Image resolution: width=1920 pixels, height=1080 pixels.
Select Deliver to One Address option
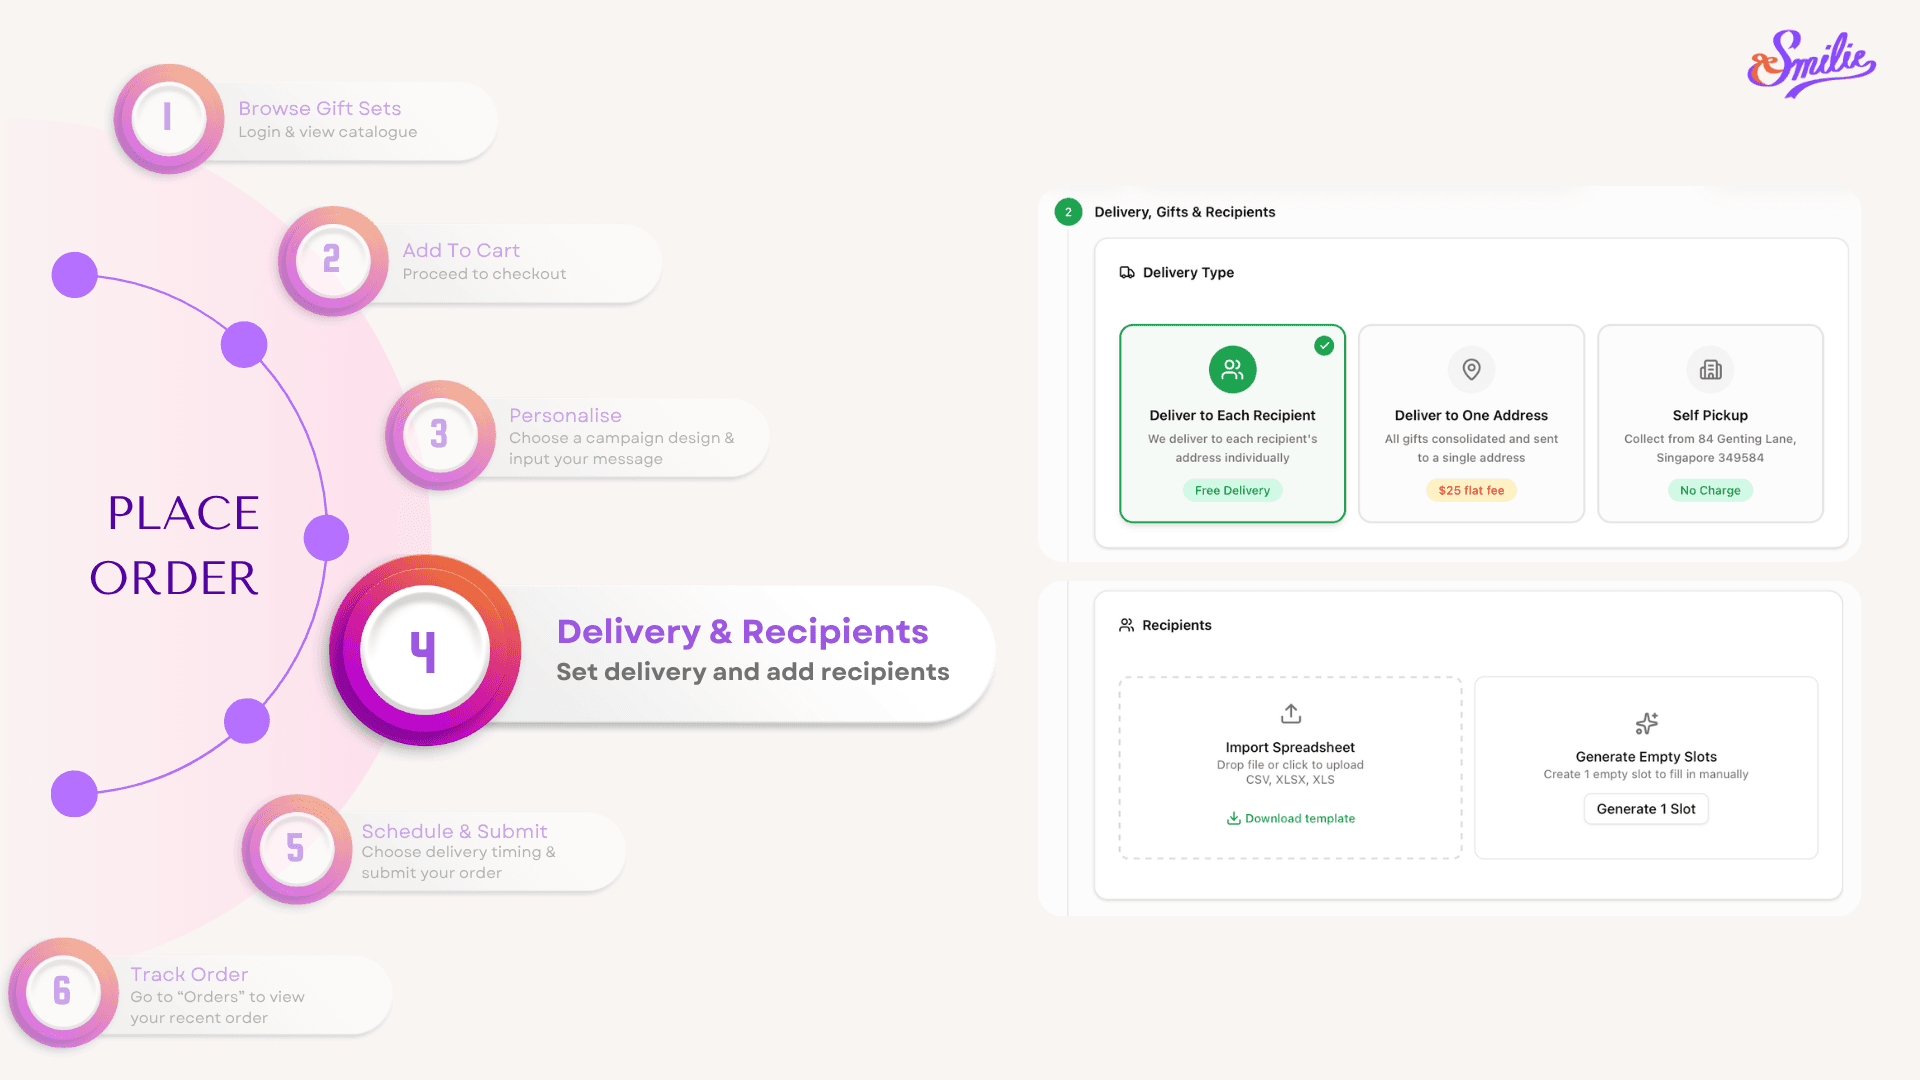pyautogui.click(x=1471, y=423)
